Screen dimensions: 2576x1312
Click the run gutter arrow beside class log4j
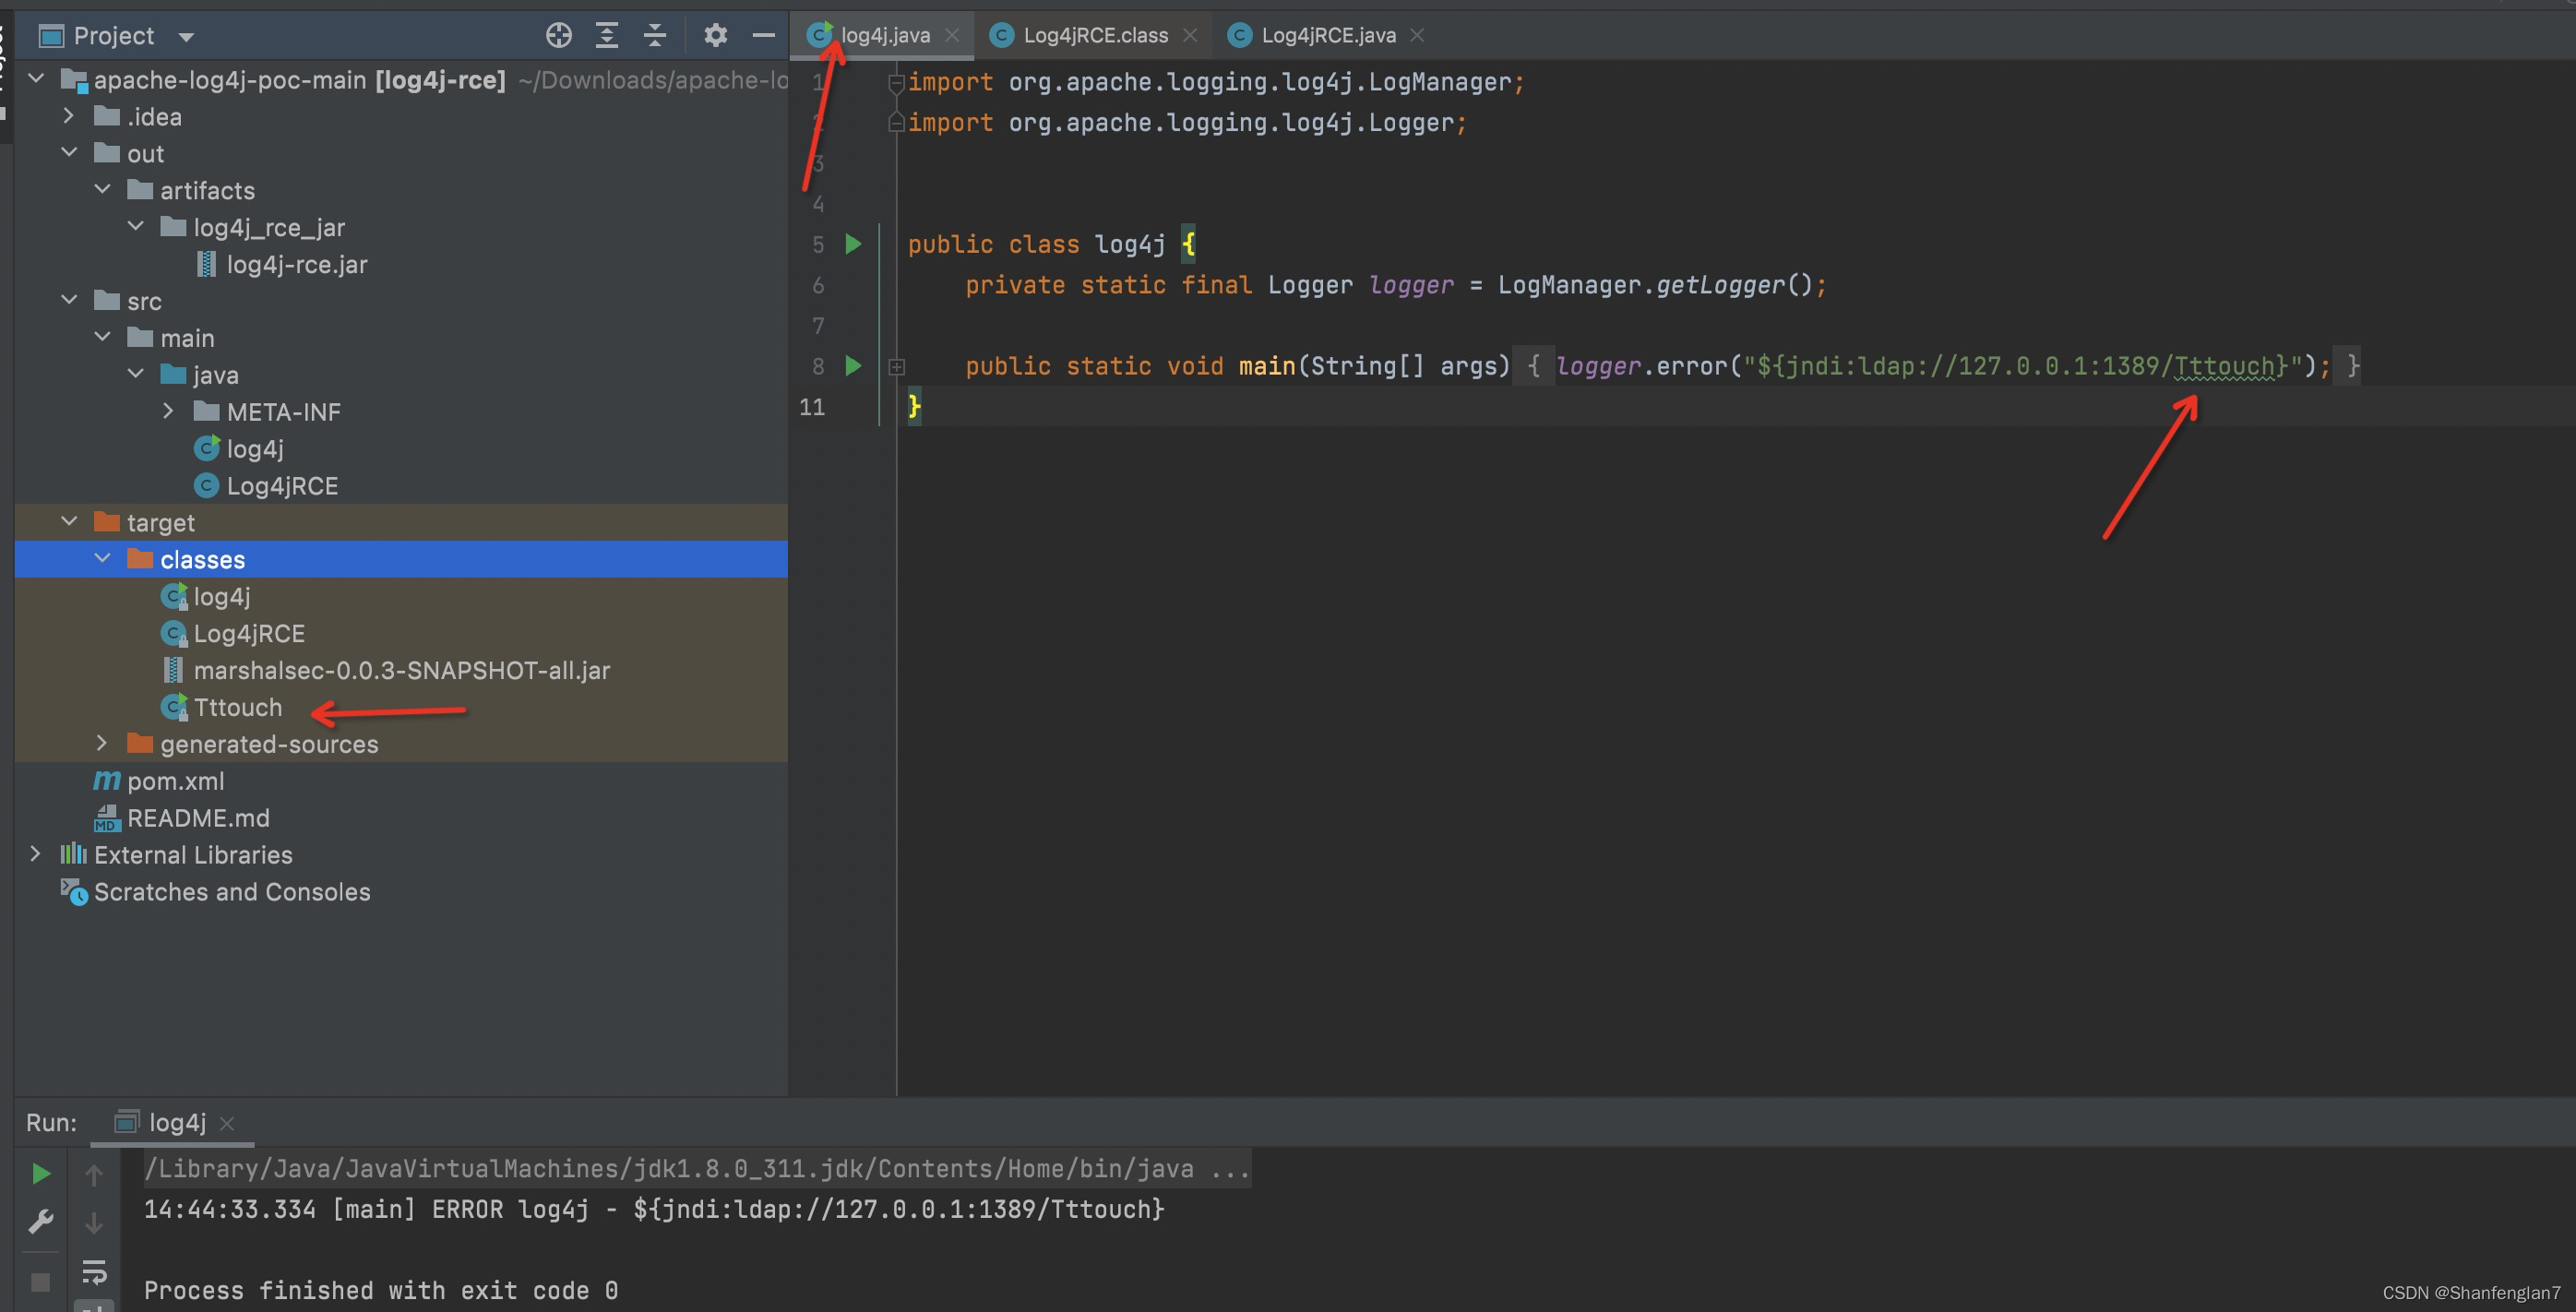click(853, 243)
